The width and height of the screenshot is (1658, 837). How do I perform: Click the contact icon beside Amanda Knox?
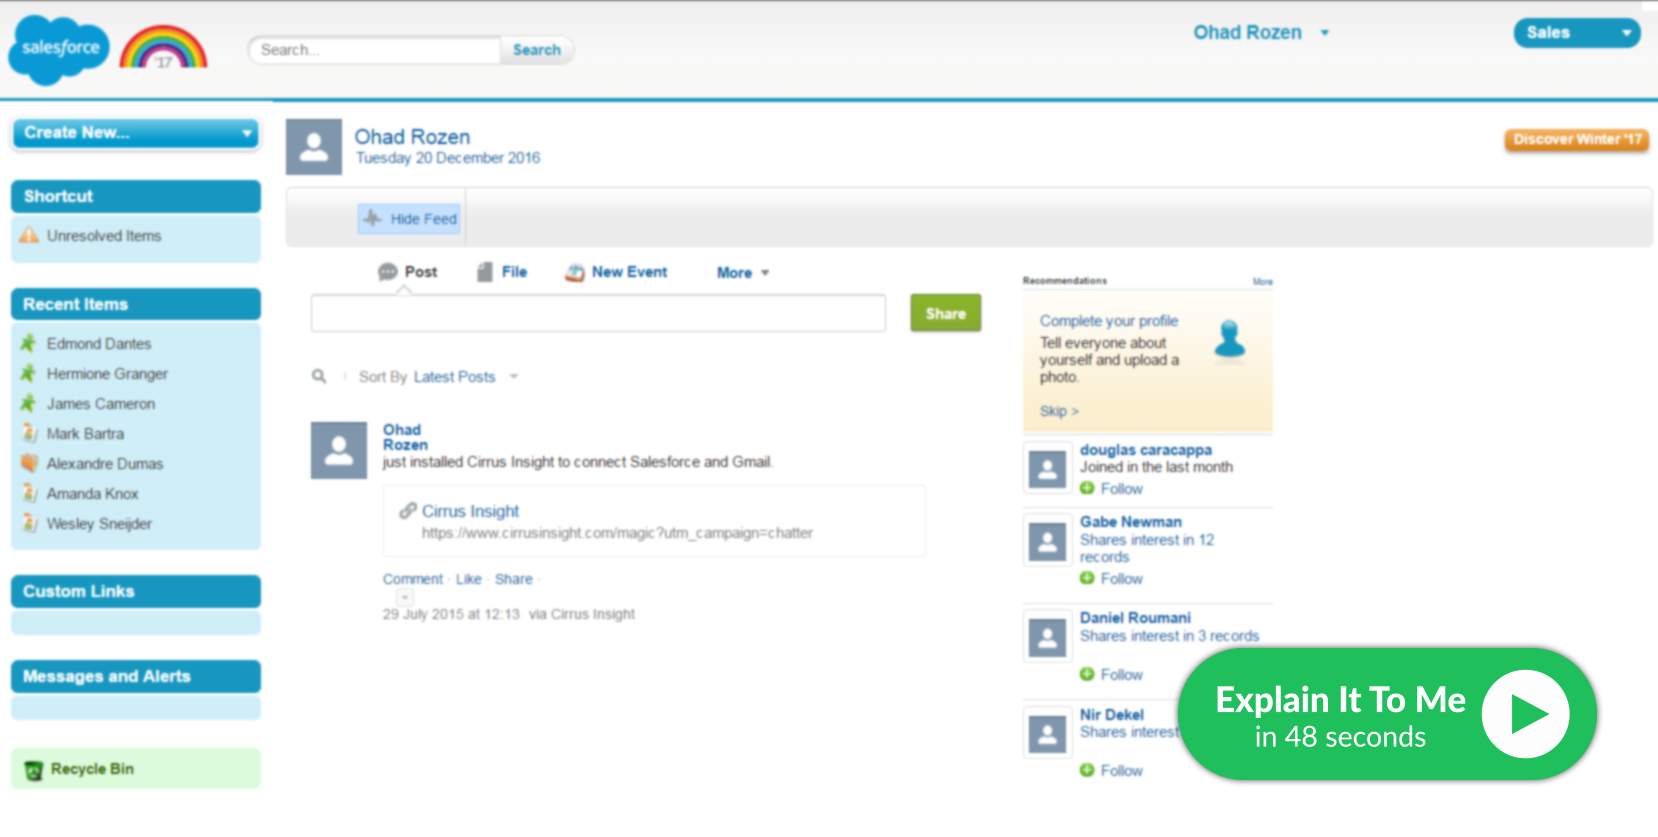click(x=29, y=493)
